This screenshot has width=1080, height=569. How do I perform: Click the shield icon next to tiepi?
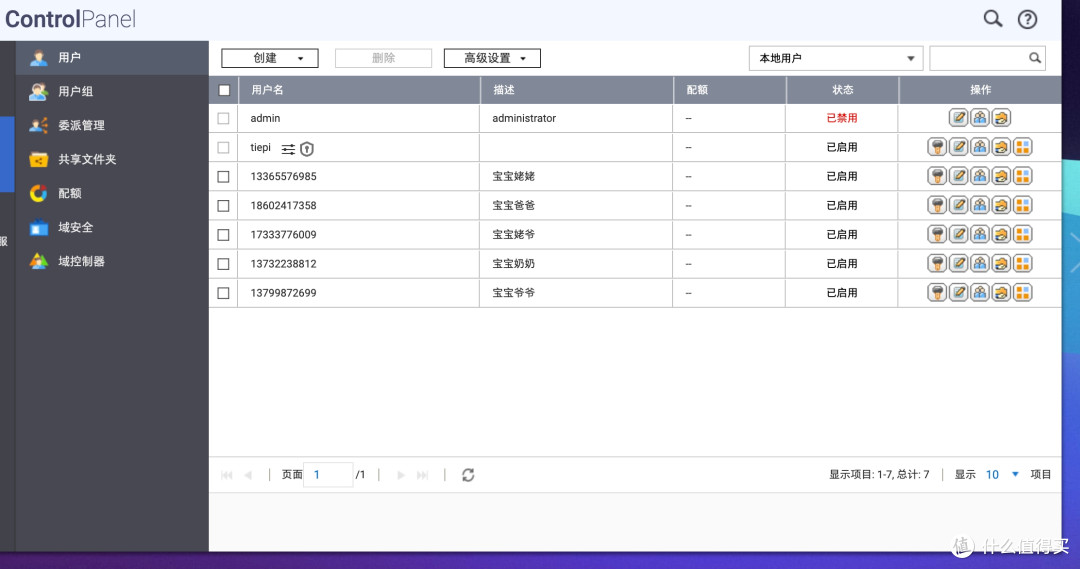coord(307,149)
